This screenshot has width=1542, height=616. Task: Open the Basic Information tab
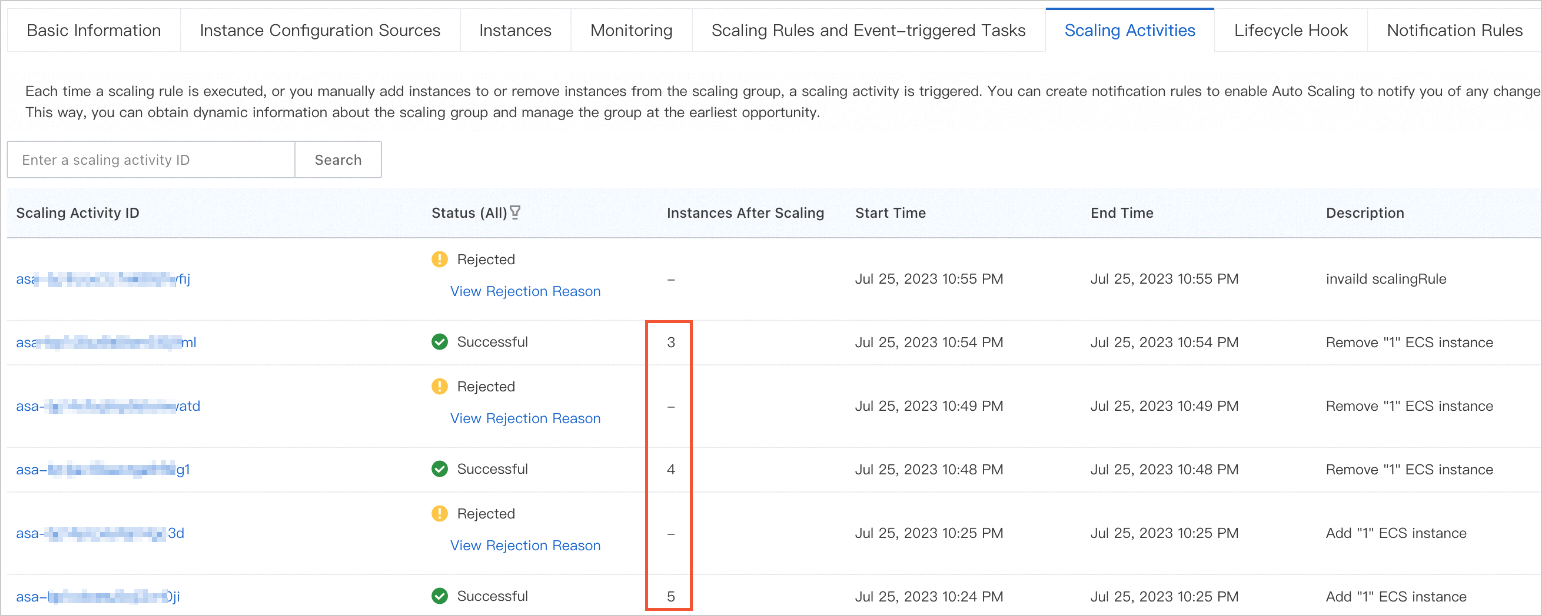94,30
